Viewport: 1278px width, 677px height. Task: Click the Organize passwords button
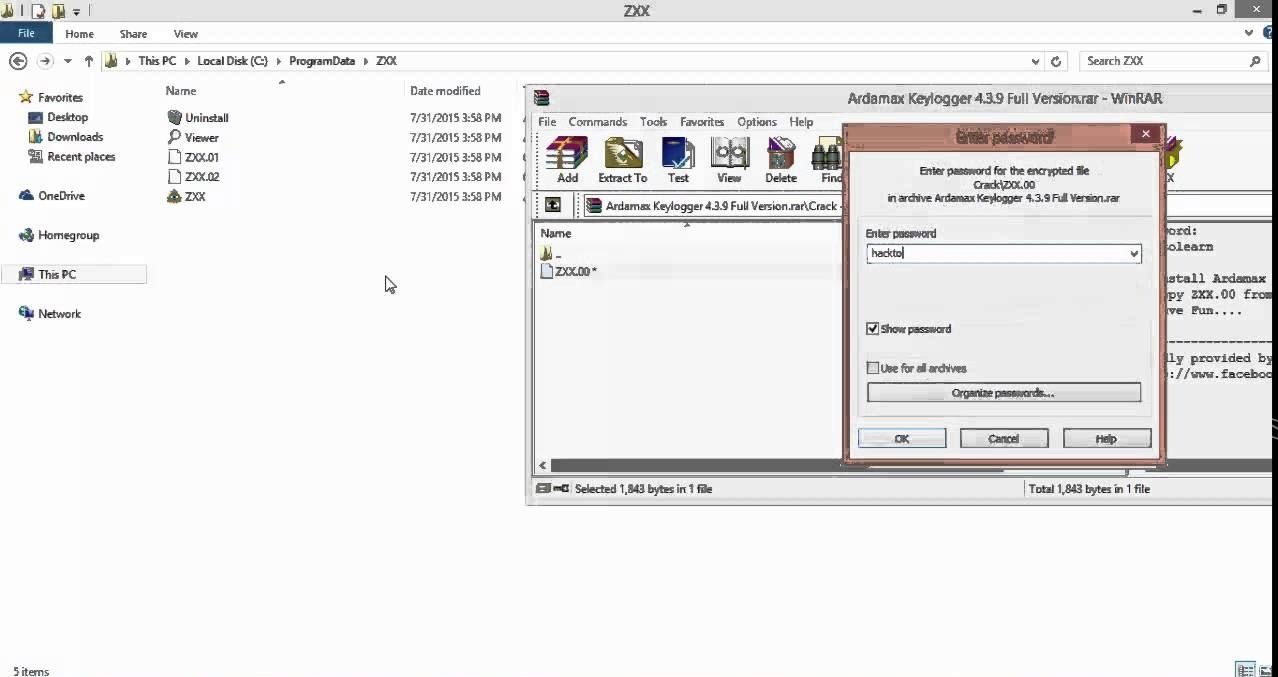point(1004,393)
